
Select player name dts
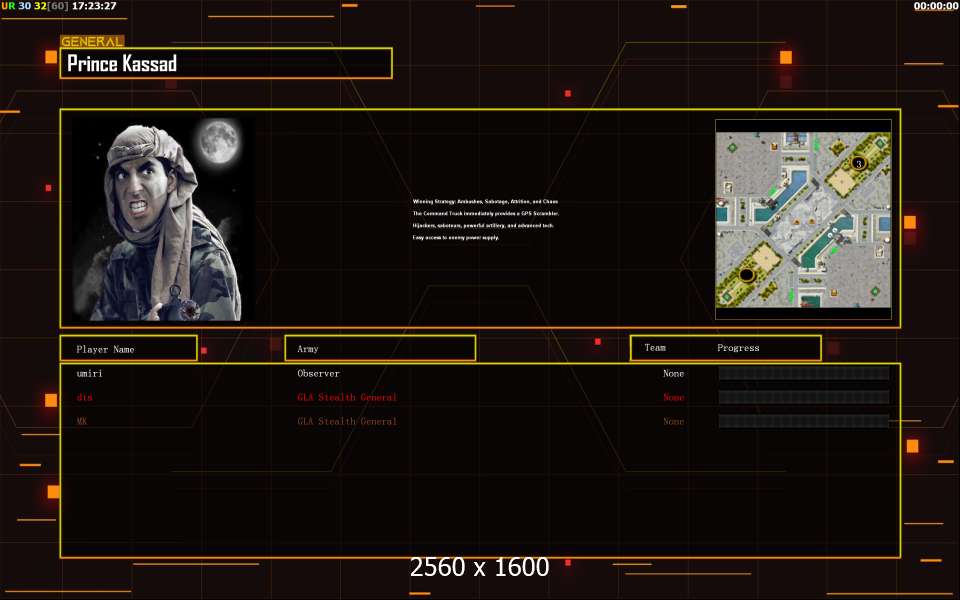[x=84, y=397]
